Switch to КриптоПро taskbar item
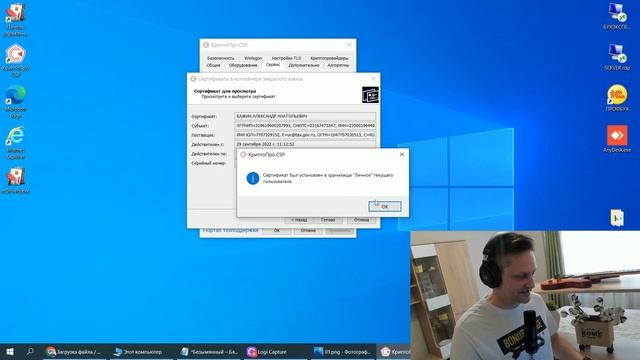This screenshot has height=360, width=640. pos(394,352)
